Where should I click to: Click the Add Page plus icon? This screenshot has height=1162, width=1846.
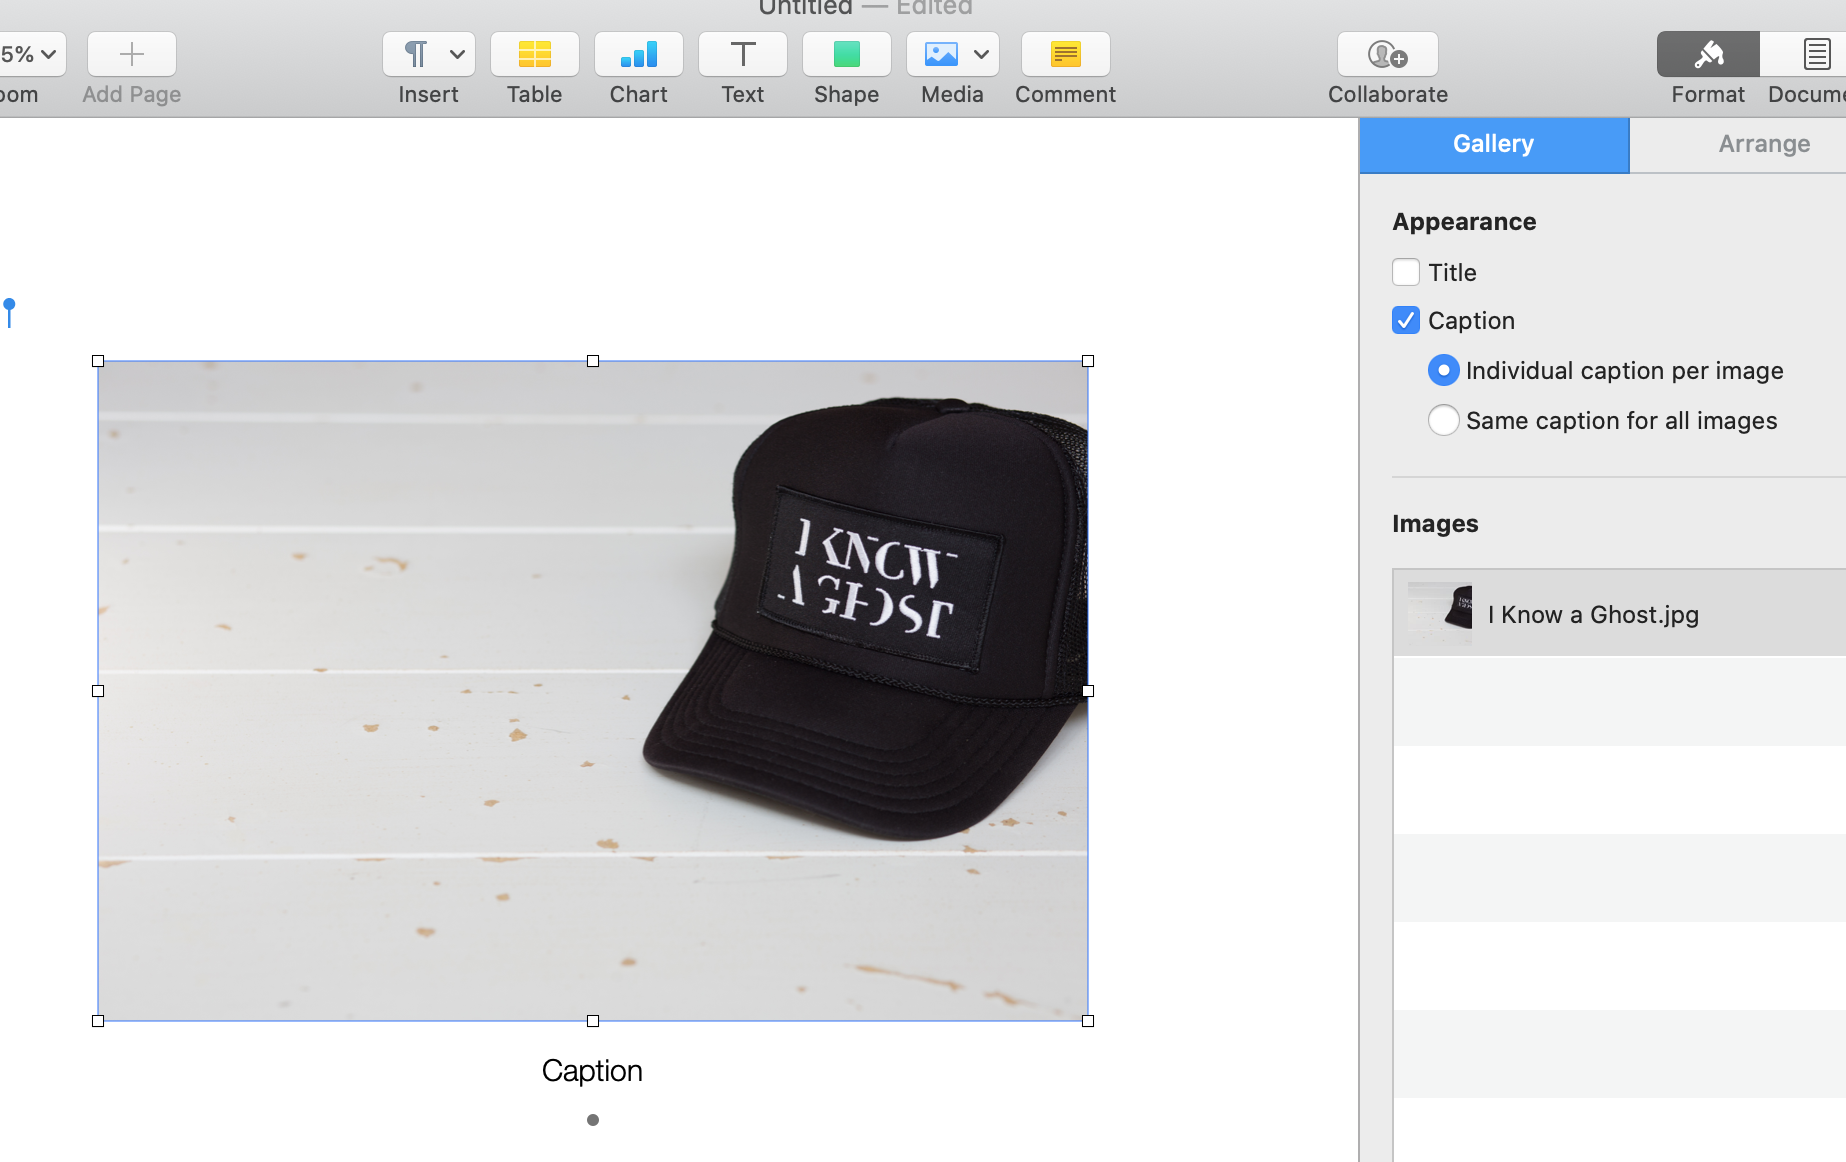point(131,54)
